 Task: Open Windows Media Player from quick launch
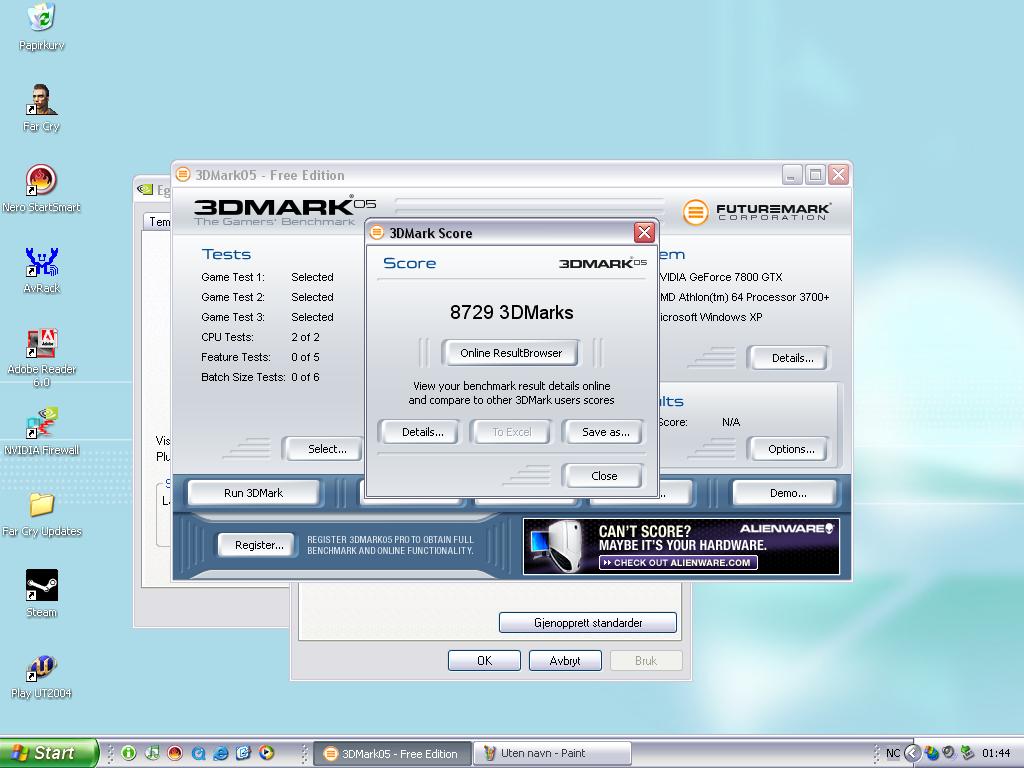coord(266,753)
